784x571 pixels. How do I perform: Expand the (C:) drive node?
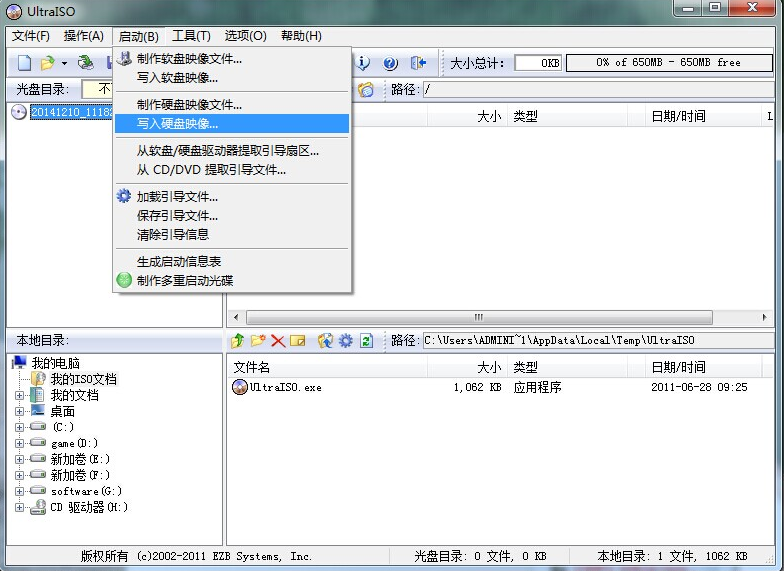point(20,428)
